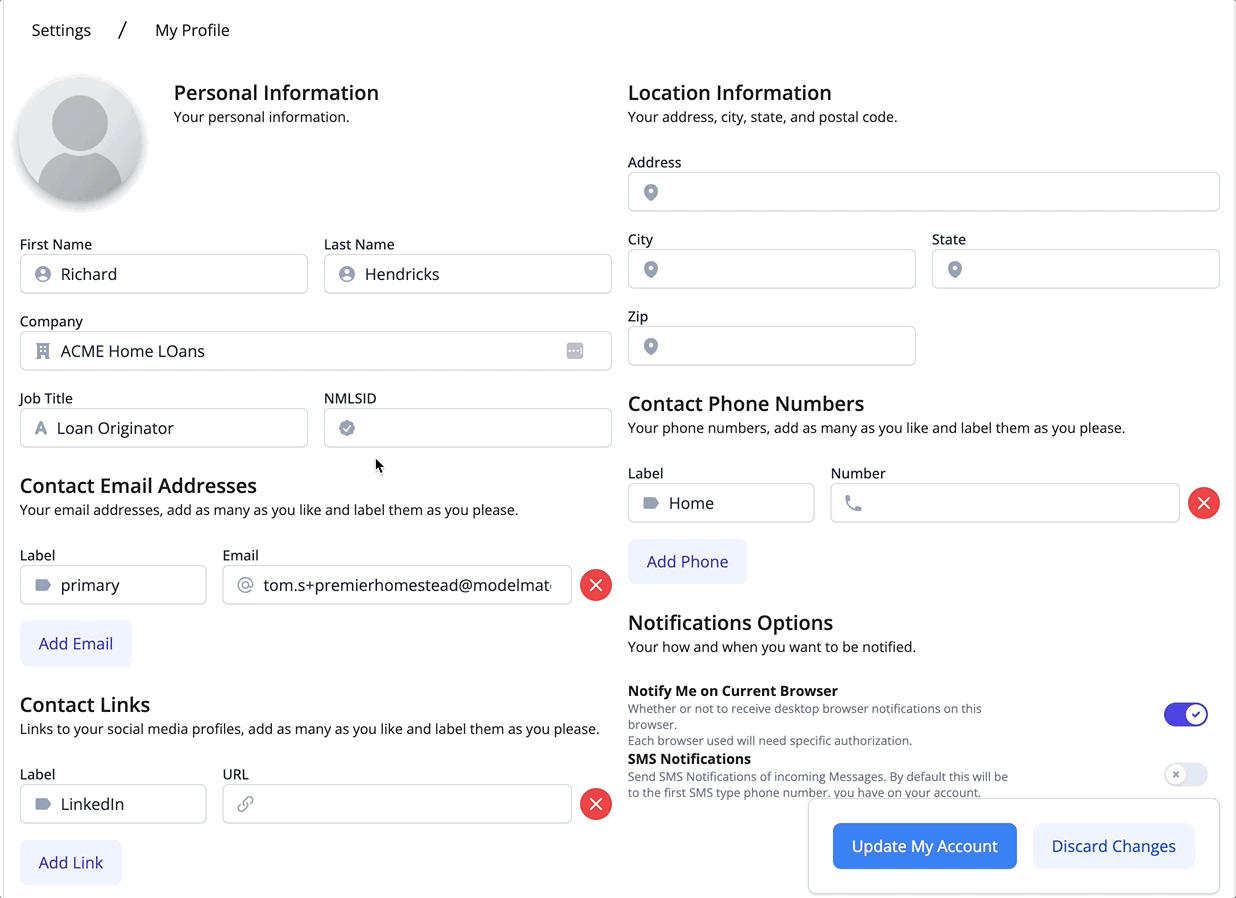Select My Profile in the breadcrumb
Screen dimensions: 1236x898
(x=192, y=30)
